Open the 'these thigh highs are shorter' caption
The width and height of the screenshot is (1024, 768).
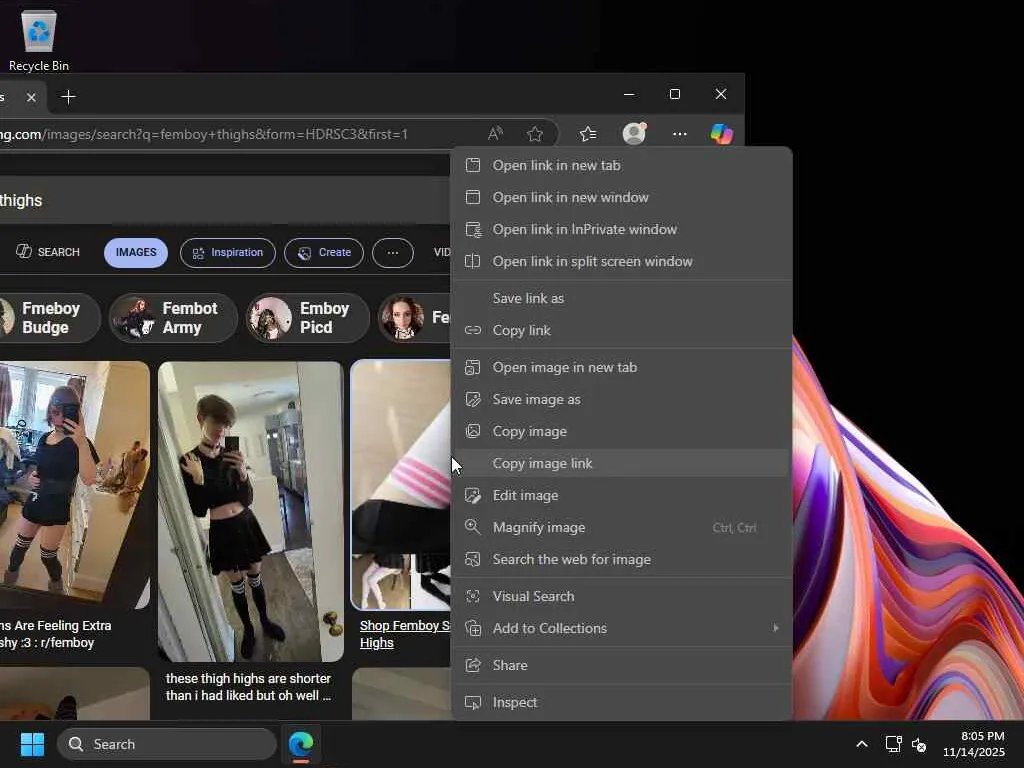coord(248,687)
